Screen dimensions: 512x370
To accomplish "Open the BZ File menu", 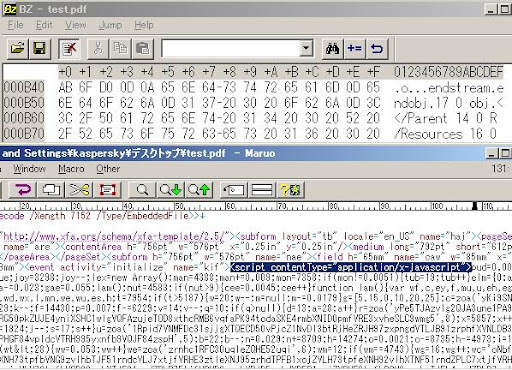I will click(15, 25).
